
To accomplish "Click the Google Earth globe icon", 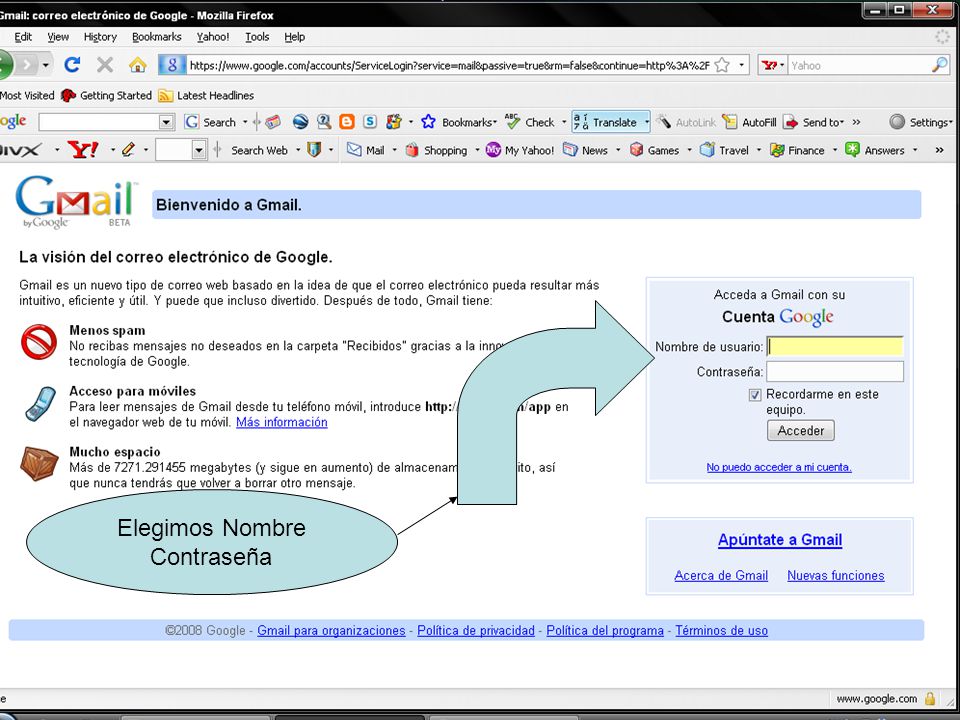I will click(x=300, y=122).
